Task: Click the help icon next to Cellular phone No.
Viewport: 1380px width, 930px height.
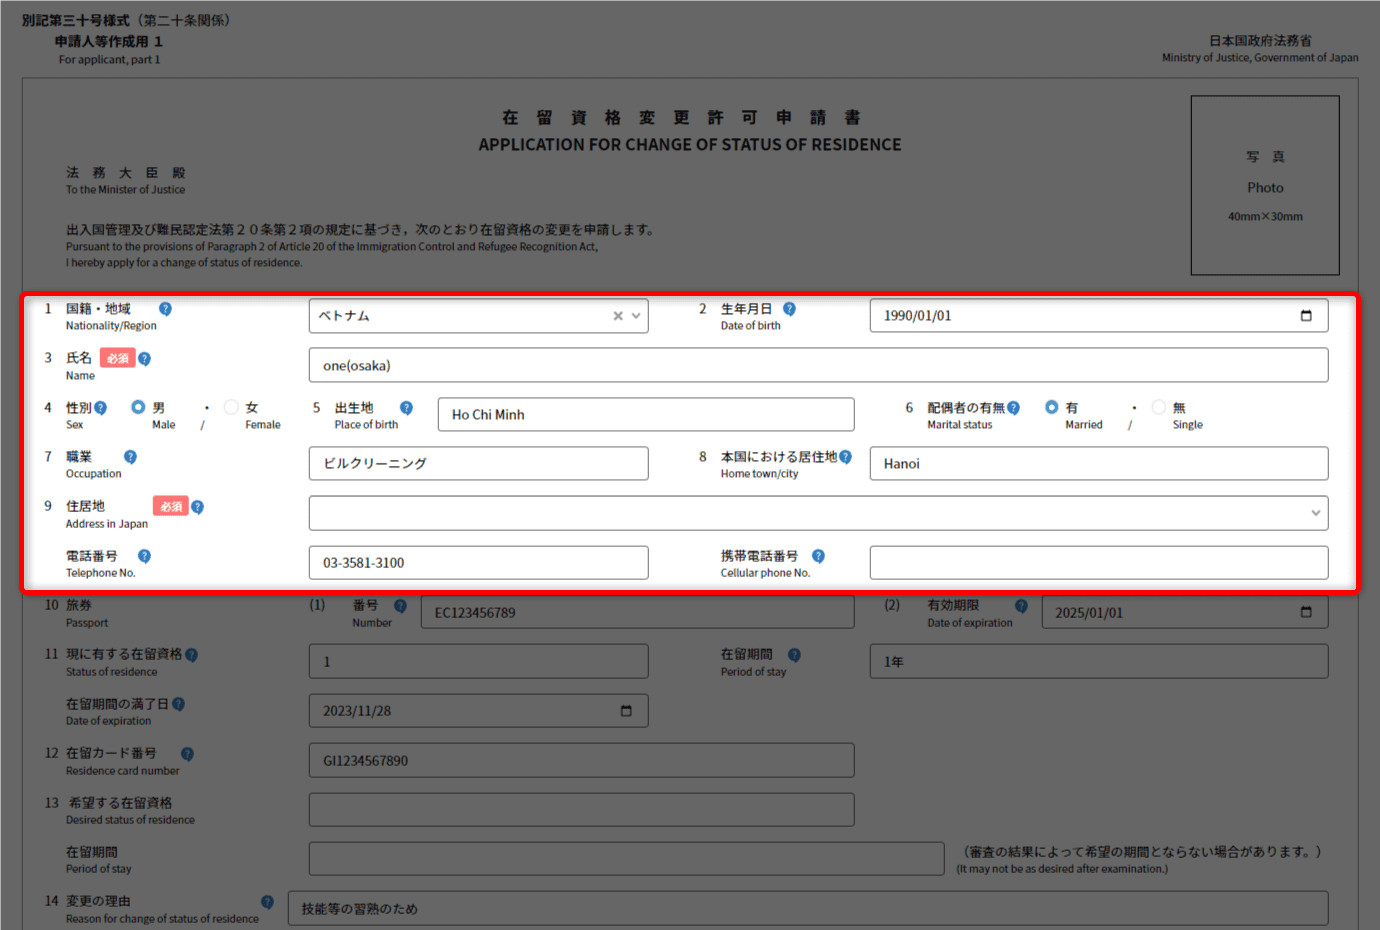Action: pyautogui.click(x=818, y=556)
